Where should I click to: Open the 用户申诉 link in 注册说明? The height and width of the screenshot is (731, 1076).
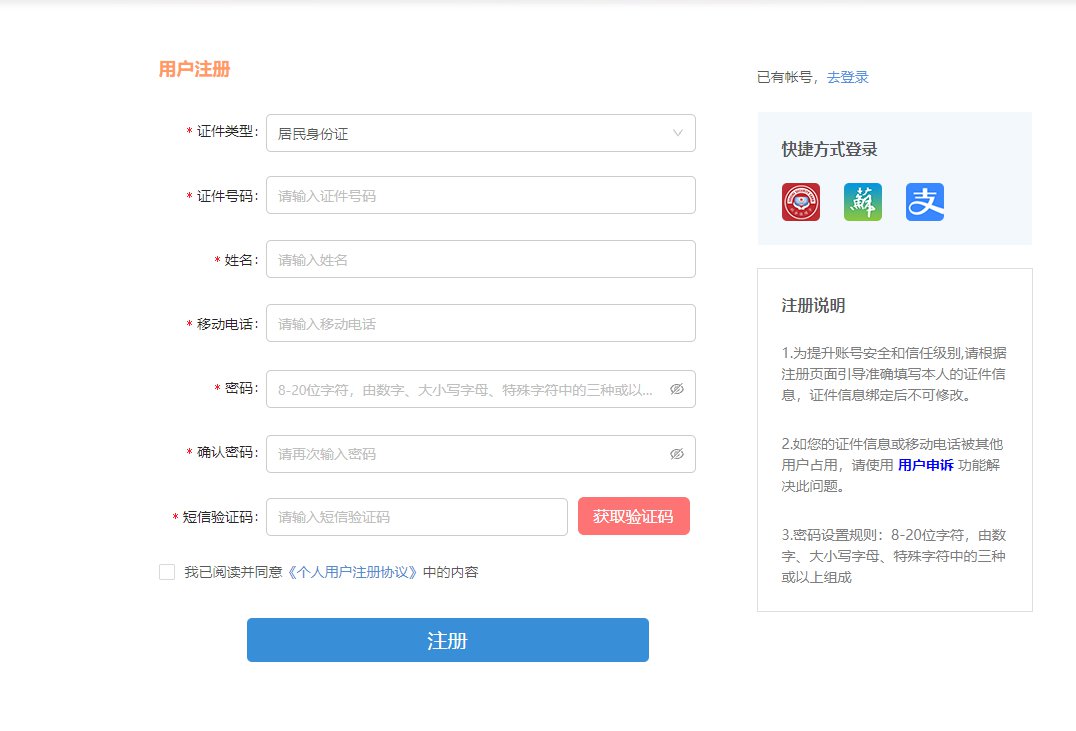[925, 465]
